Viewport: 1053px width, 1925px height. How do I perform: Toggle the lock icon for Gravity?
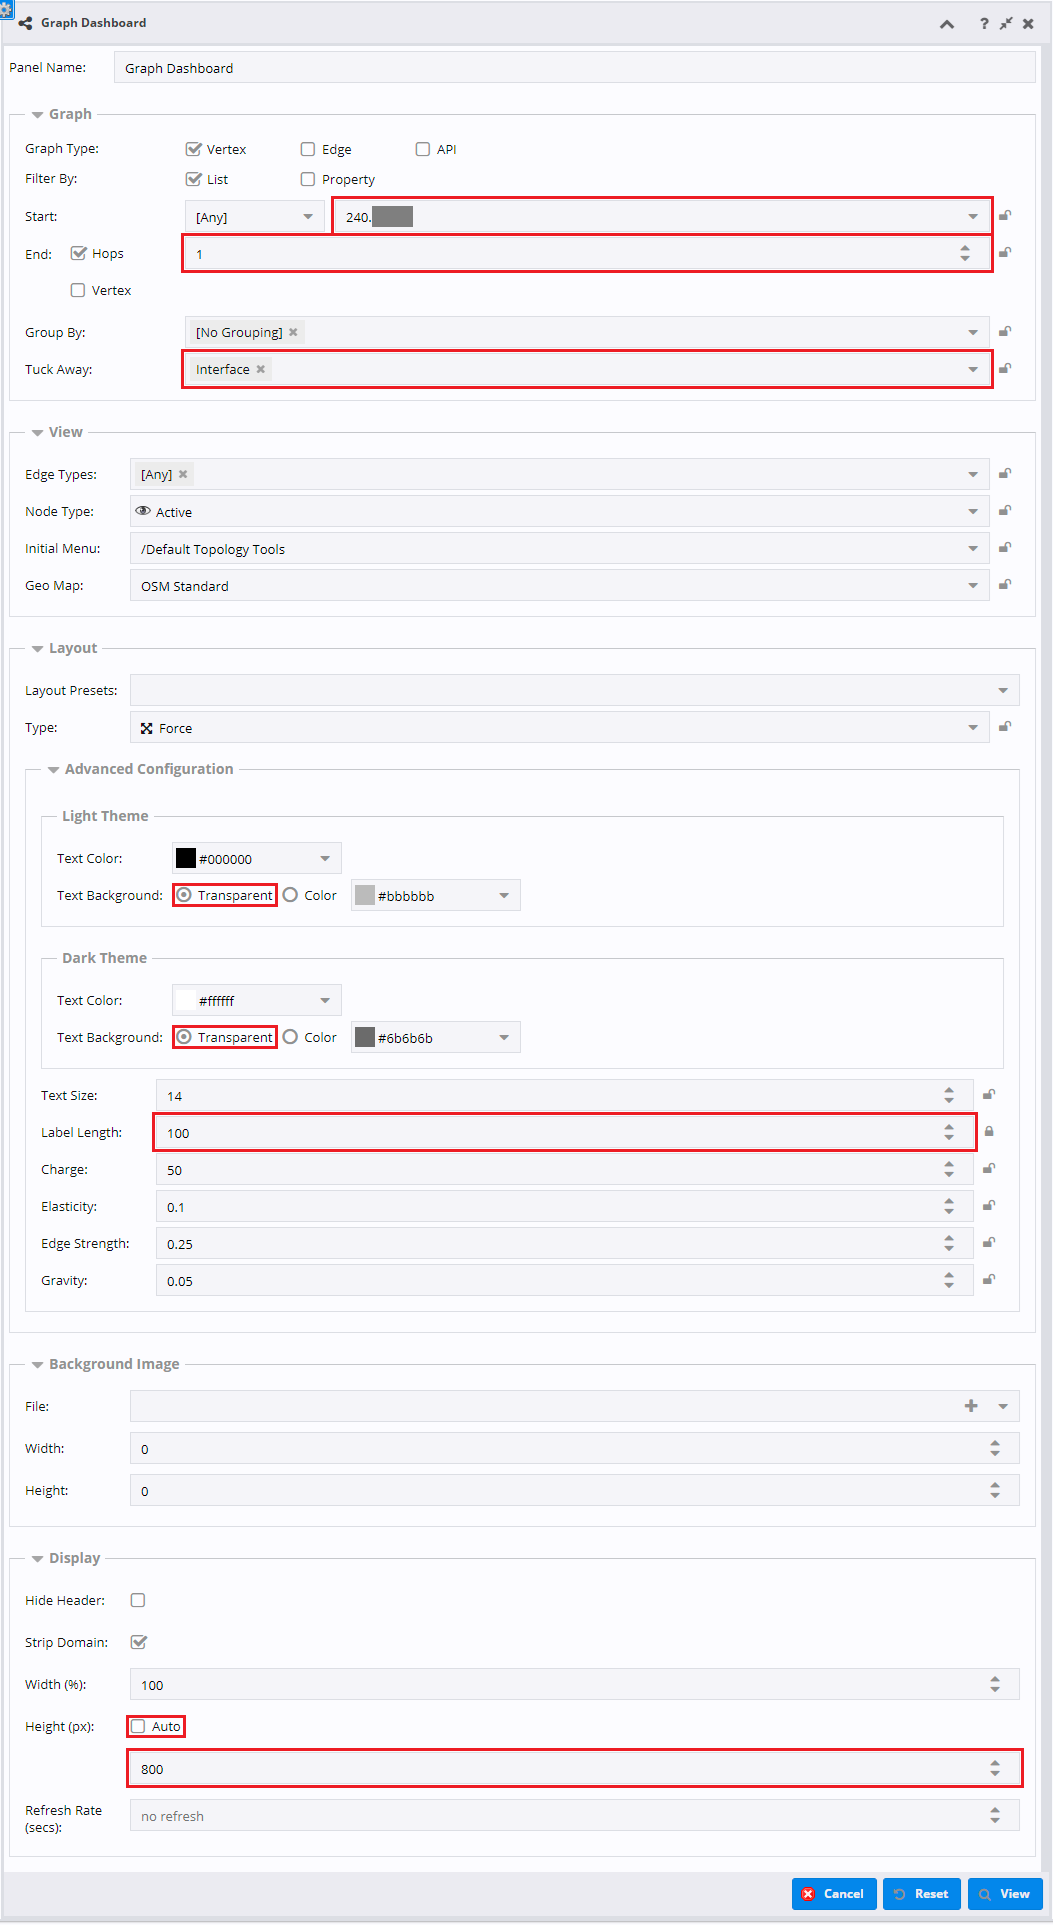pos(989,1279)
